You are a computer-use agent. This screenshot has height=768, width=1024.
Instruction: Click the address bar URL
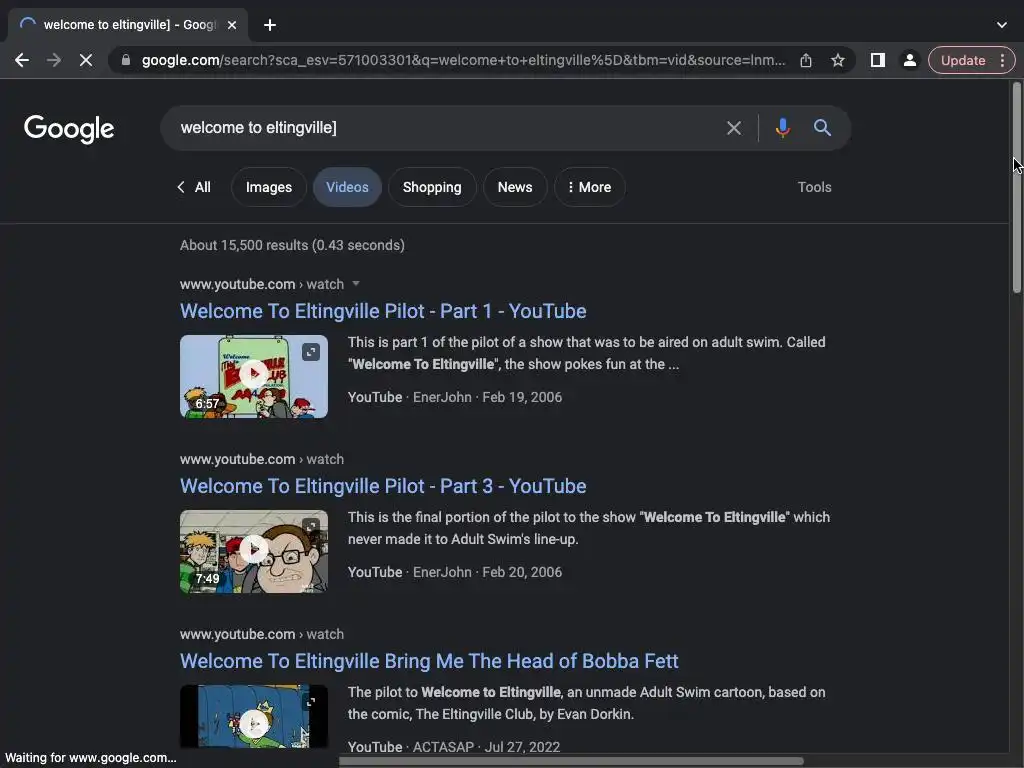(463, 60)
